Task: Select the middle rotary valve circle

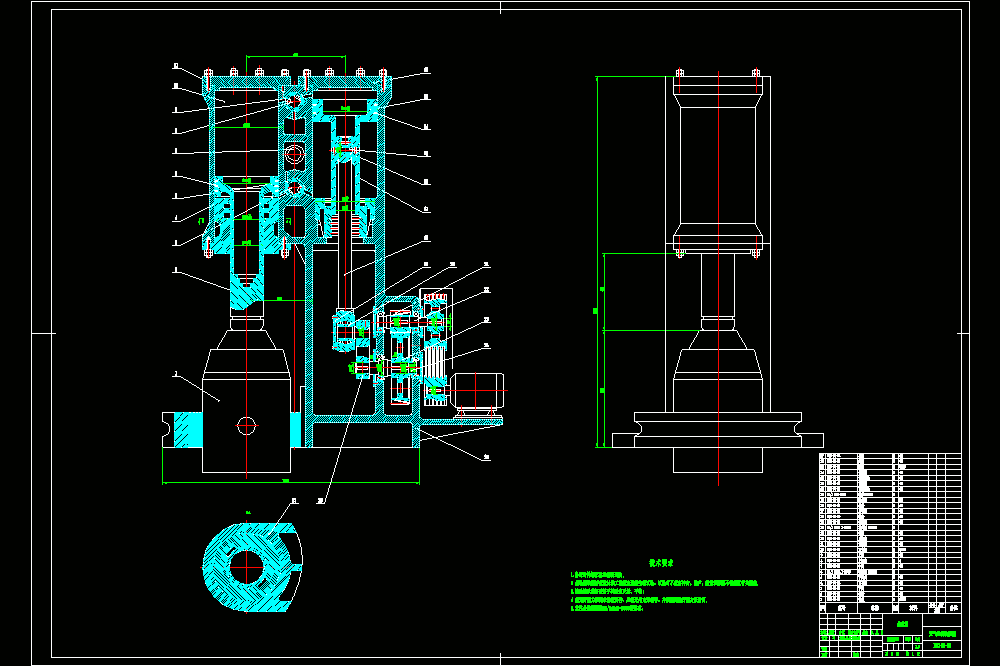Action: click(x=294, y=154)
